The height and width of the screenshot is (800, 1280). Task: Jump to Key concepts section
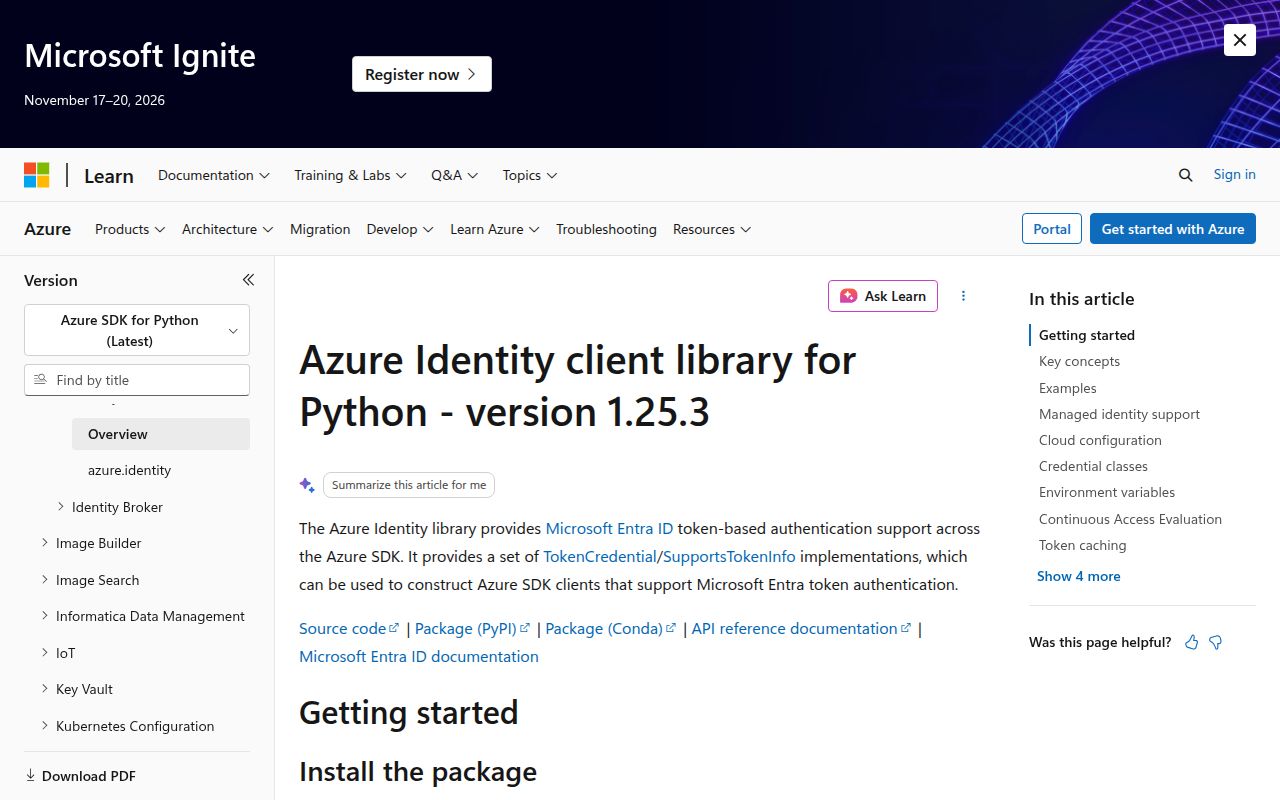coord(1079,361)
